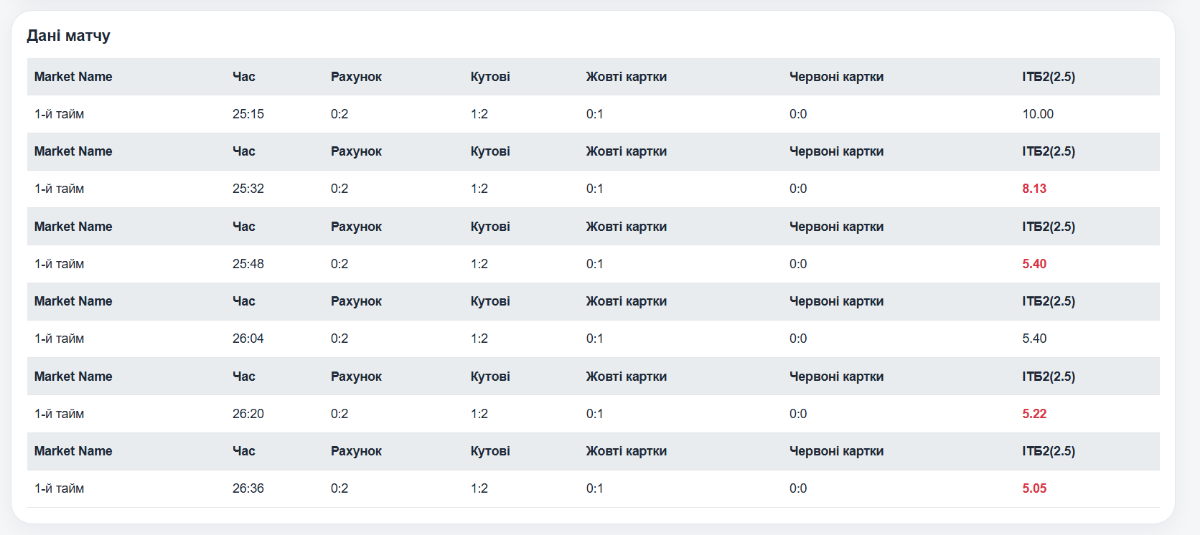Click the 25:15 time cell
This screenshot has width=1200, height=535.
tap(248, 114)
